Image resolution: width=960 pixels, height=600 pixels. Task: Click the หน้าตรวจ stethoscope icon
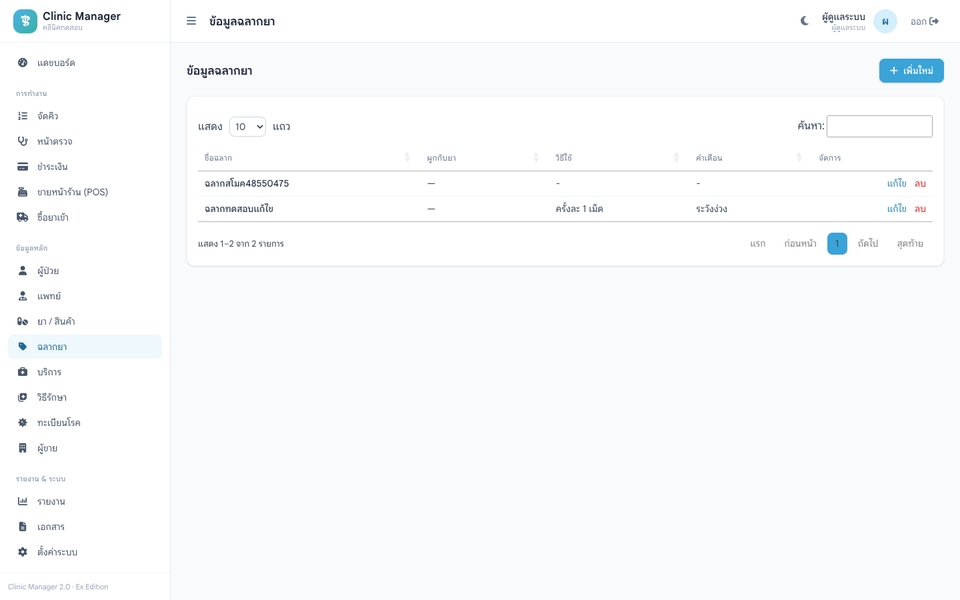coord(23,141)
